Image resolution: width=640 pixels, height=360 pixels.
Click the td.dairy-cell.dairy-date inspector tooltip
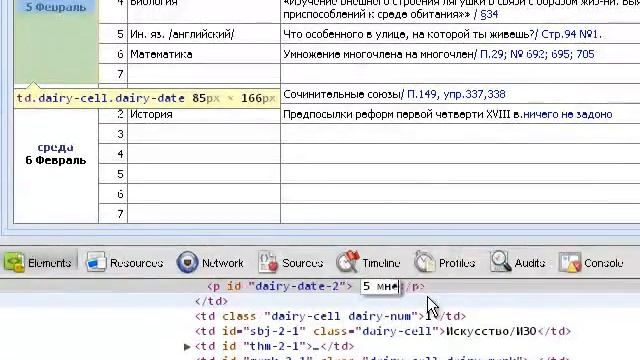147,98
